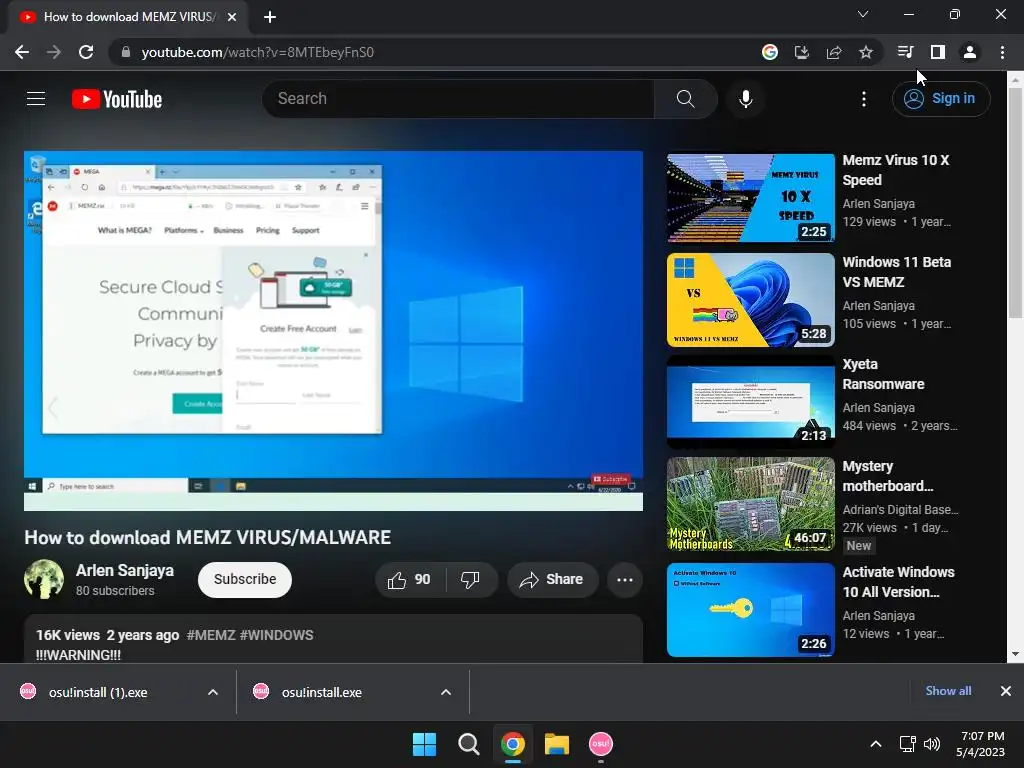Image resolution: width=1024 pixels, height=768 pixels.
Task: Like the video with thumbs up
Action: point(410,579)
